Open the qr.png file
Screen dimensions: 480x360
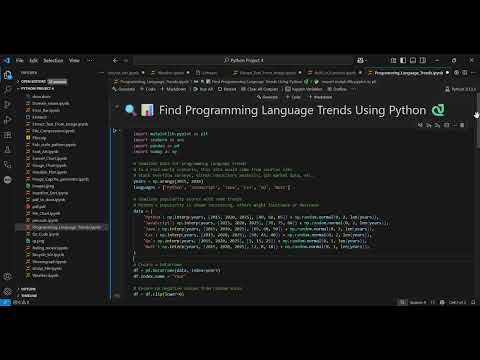[38, 241]
